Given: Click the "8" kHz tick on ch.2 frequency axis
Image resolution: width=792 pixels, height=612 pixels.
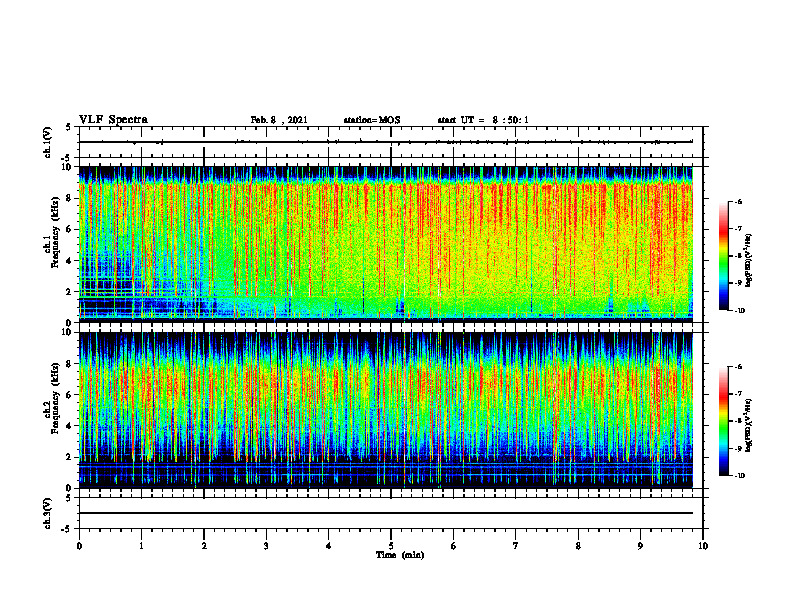Looking at the screenshot, I should [x=71, y=364].
